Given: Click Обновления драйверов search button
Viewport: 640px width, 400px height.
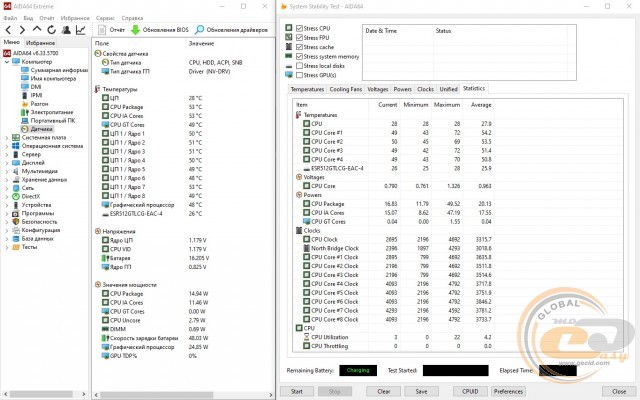Looking at the screenshot, I should [231, 30].
